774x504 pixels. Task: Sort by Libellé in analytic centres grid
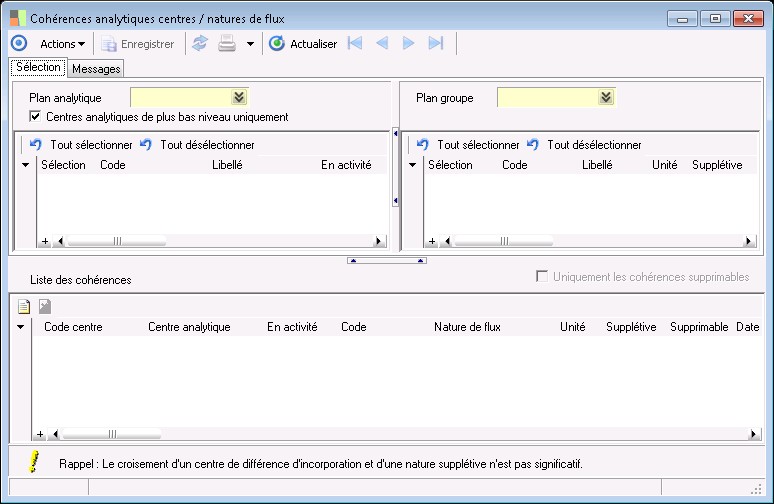click(227, 165)
